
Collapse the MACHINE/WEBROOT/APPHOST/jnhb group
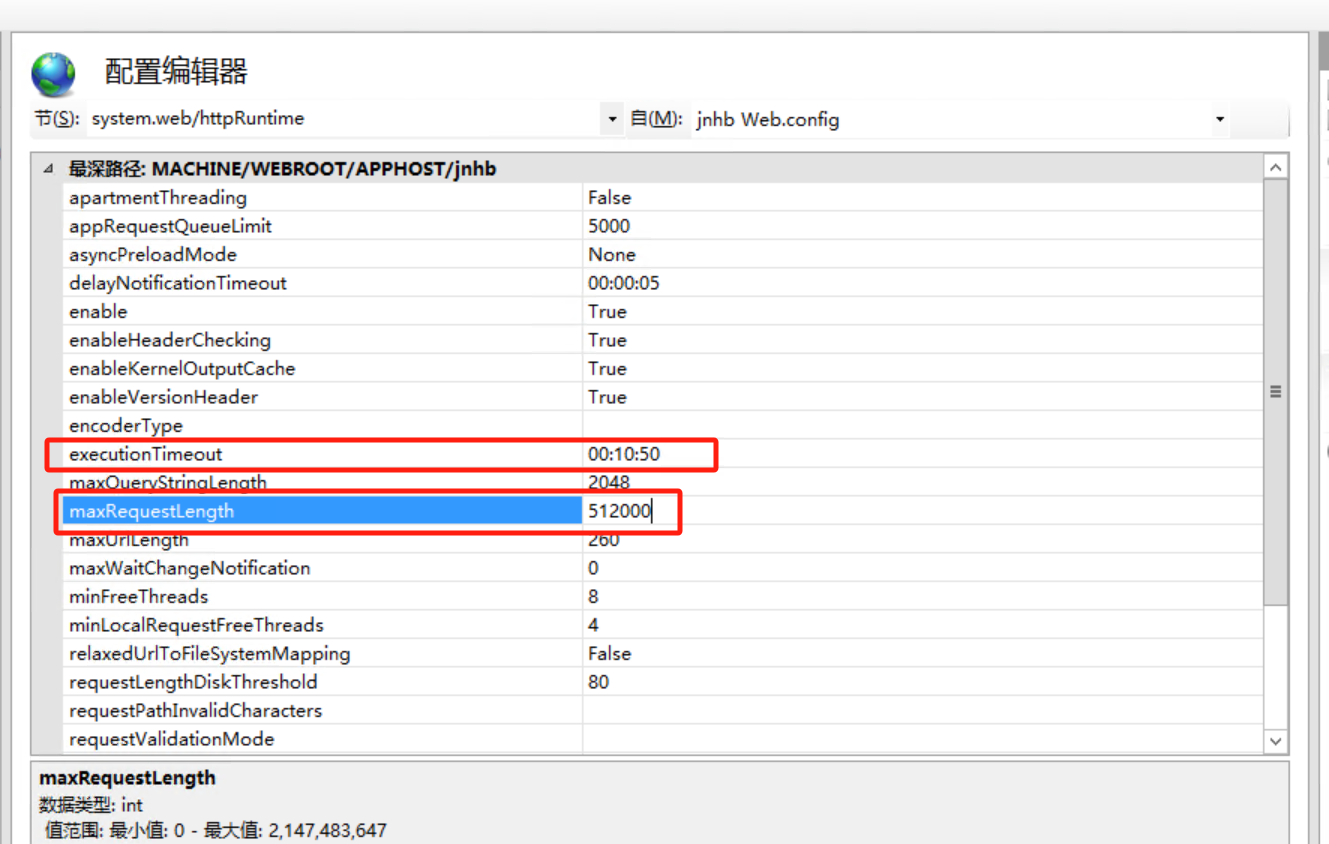pos(48,169)
